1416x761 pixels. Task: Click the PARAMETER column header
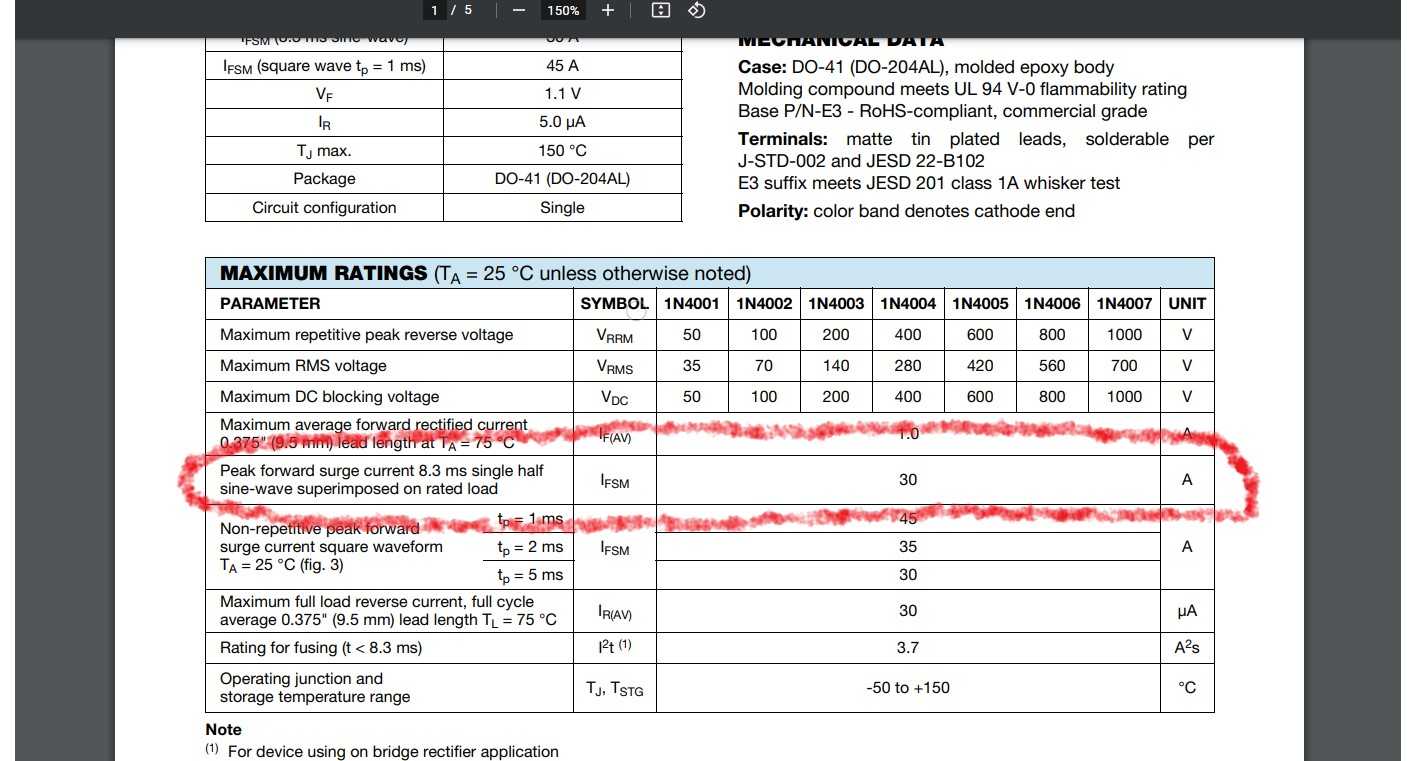[270, 303]
